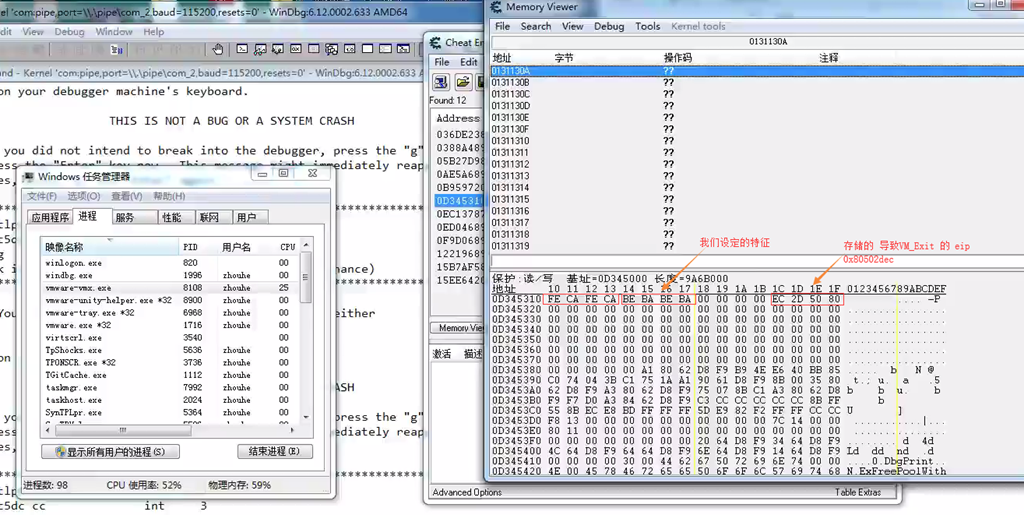Open Task Manager 查看(V) menu
Viewport: 1024px width, 515px height.
[x=126, y=196]
